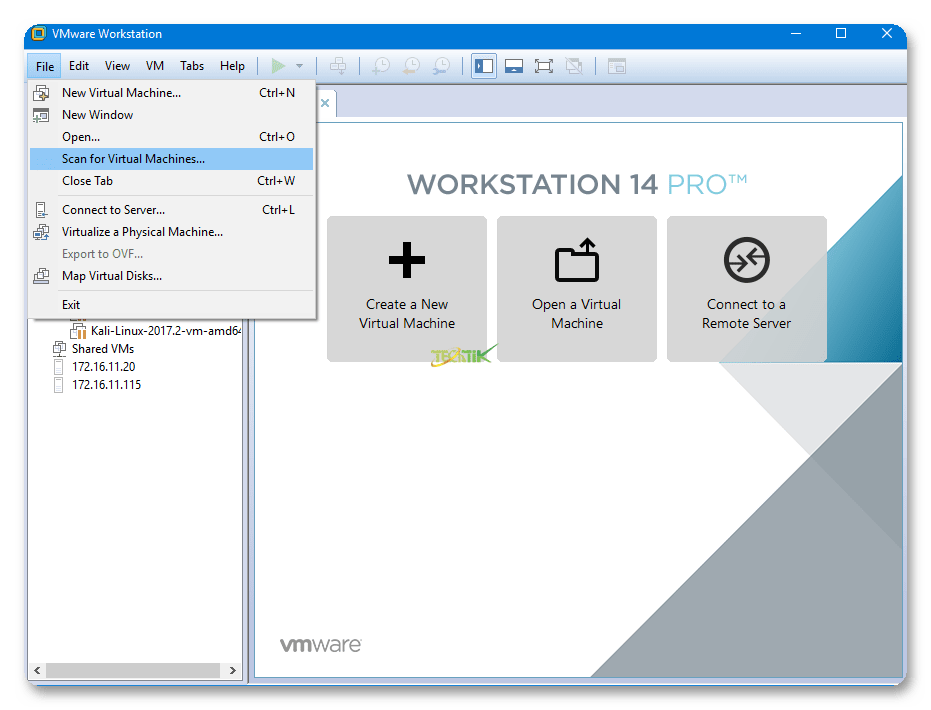931x710 pixels.
Task: Click the Open a Virtual Machine folder icon
Action: pyautogui.click(x=577, y=261)
